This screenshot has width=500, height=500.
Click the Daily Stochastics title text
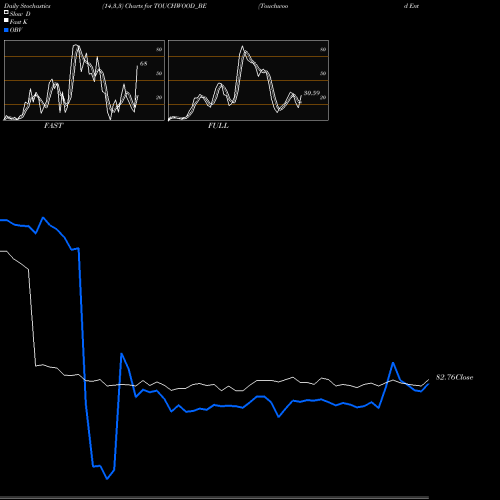(x=27, y=6)
